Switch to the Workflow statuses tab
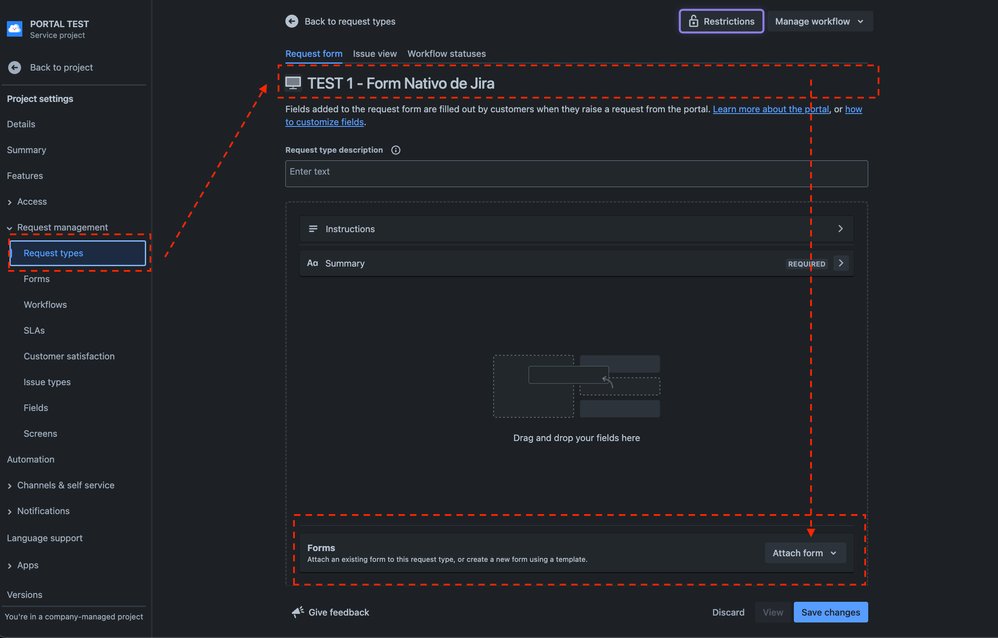The image size is (998, 638). pyautogui.click(x=446, y=53)
